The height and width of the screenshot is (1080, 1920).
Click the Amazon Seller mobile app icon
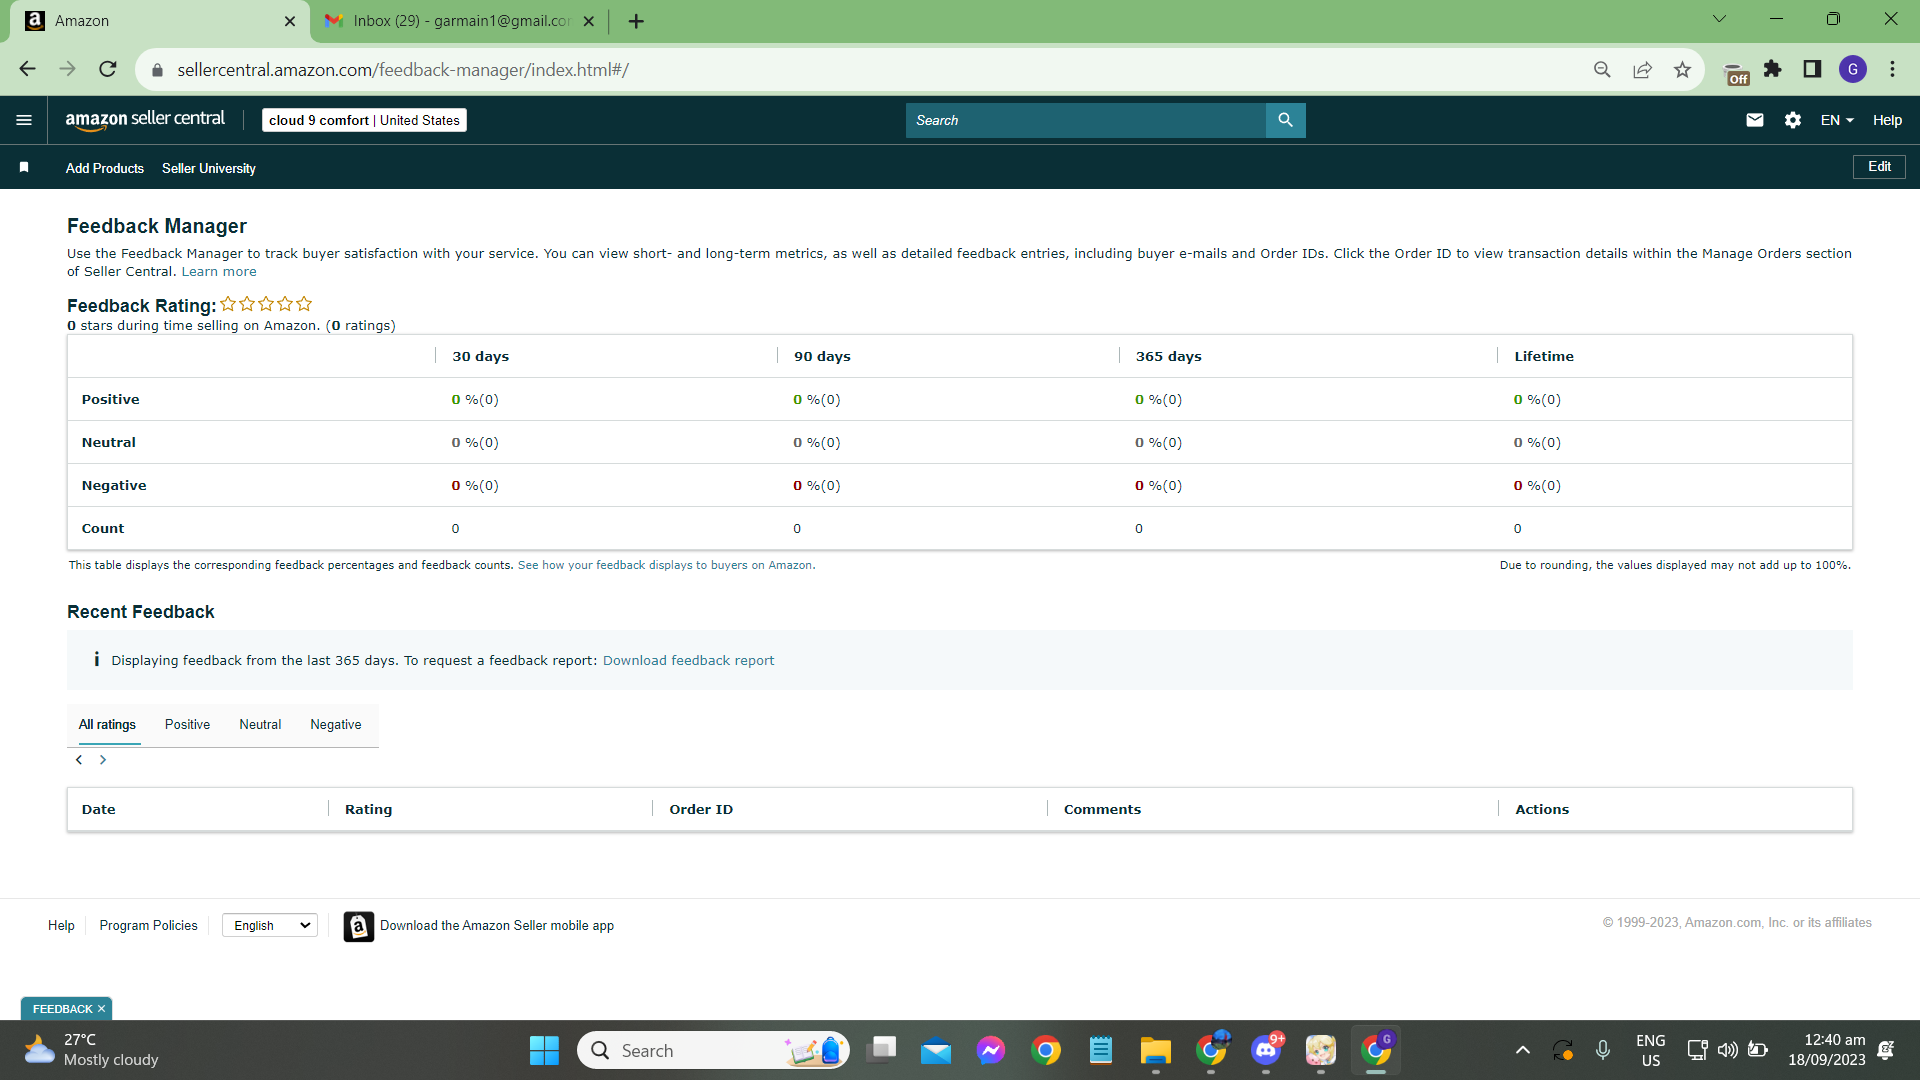point(359,926)
